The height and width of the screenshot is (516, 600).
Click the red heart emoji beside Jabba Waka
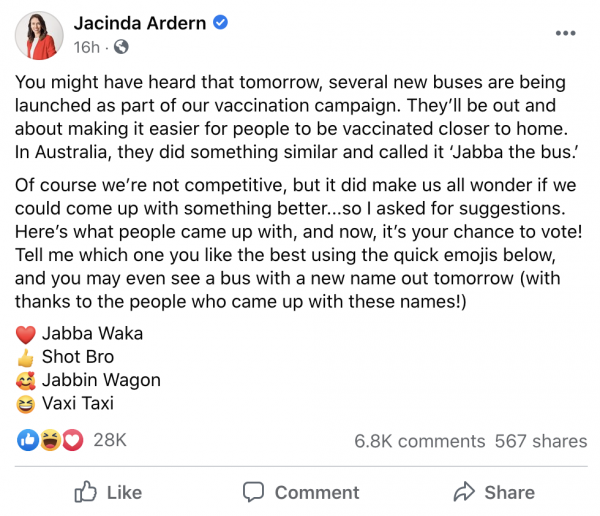26,334
